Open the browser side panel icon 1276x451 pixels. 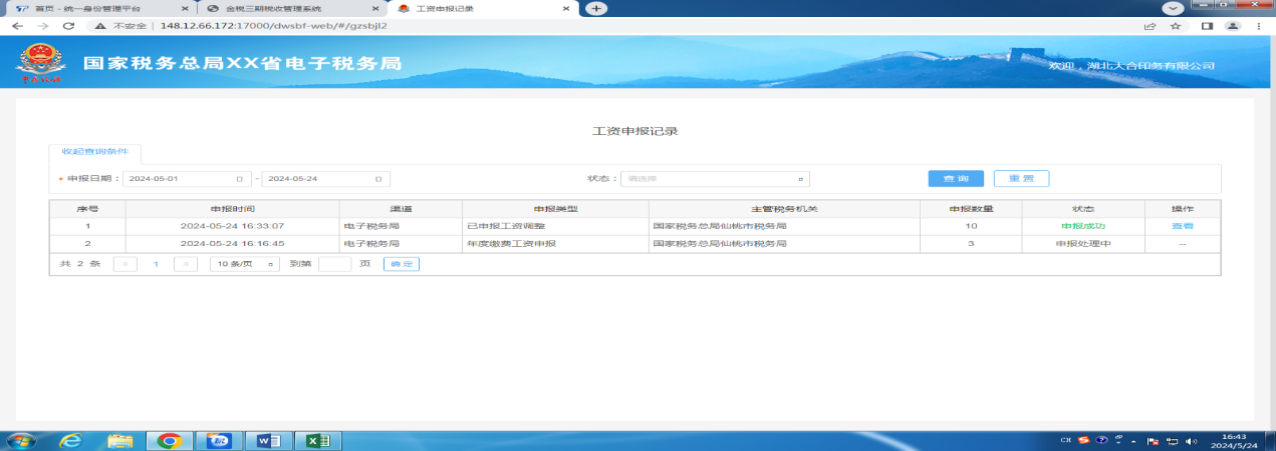coord(1208,25)
